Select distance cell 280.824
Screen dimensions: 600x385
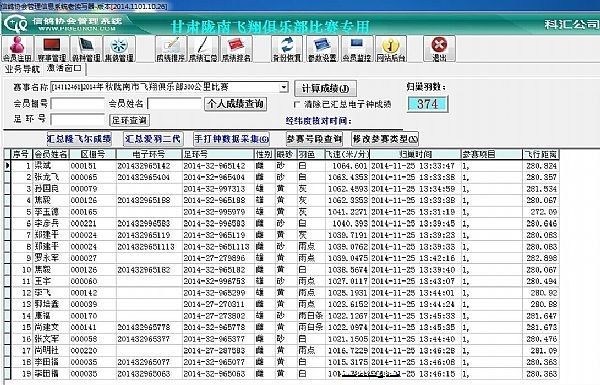541,166
